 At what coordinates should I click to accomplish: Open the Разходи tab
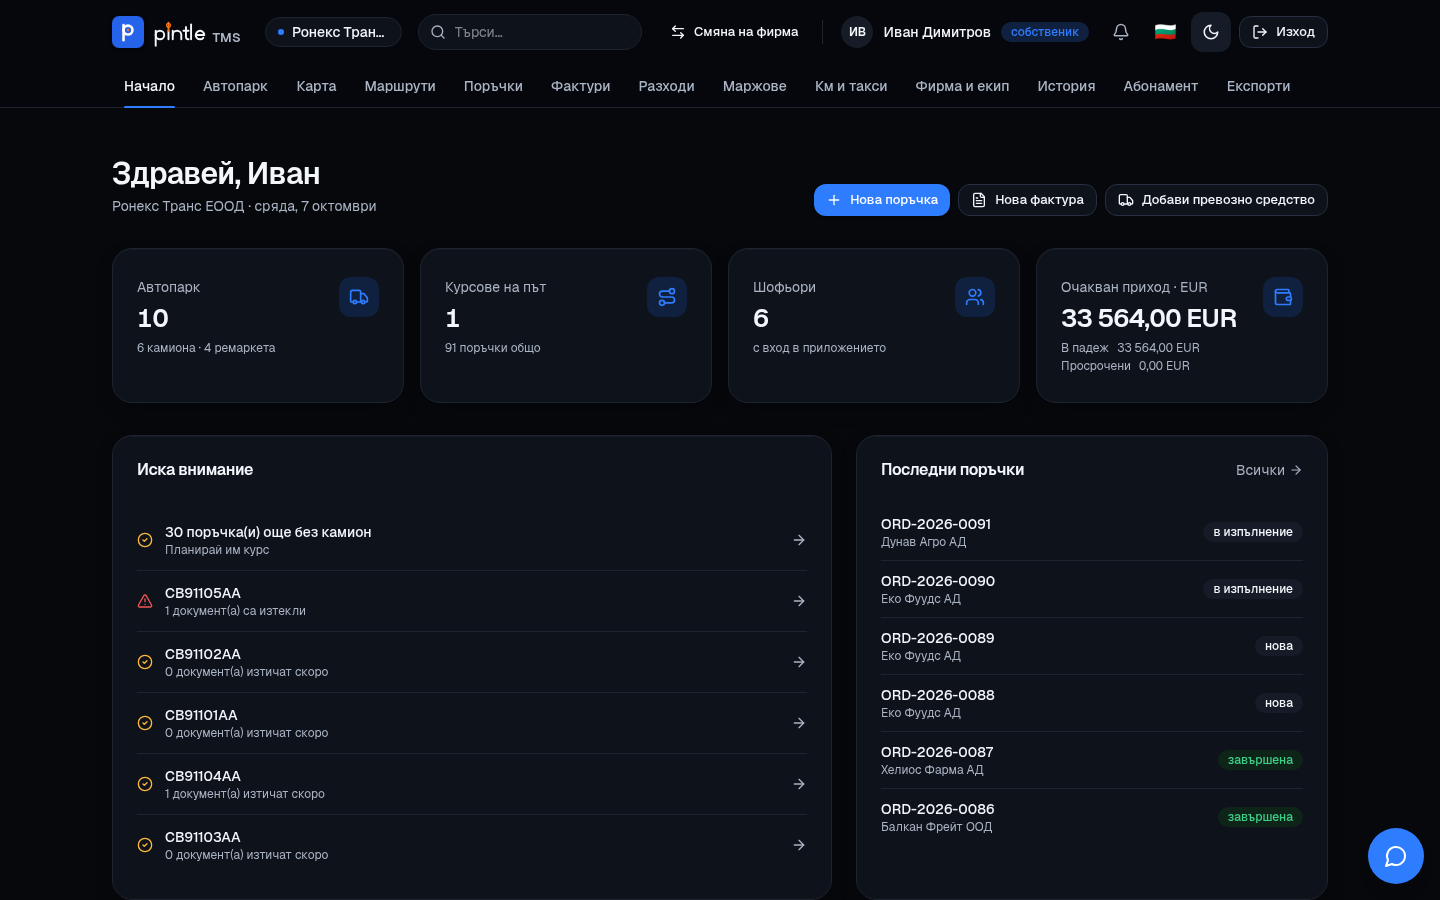pos(667,86)
